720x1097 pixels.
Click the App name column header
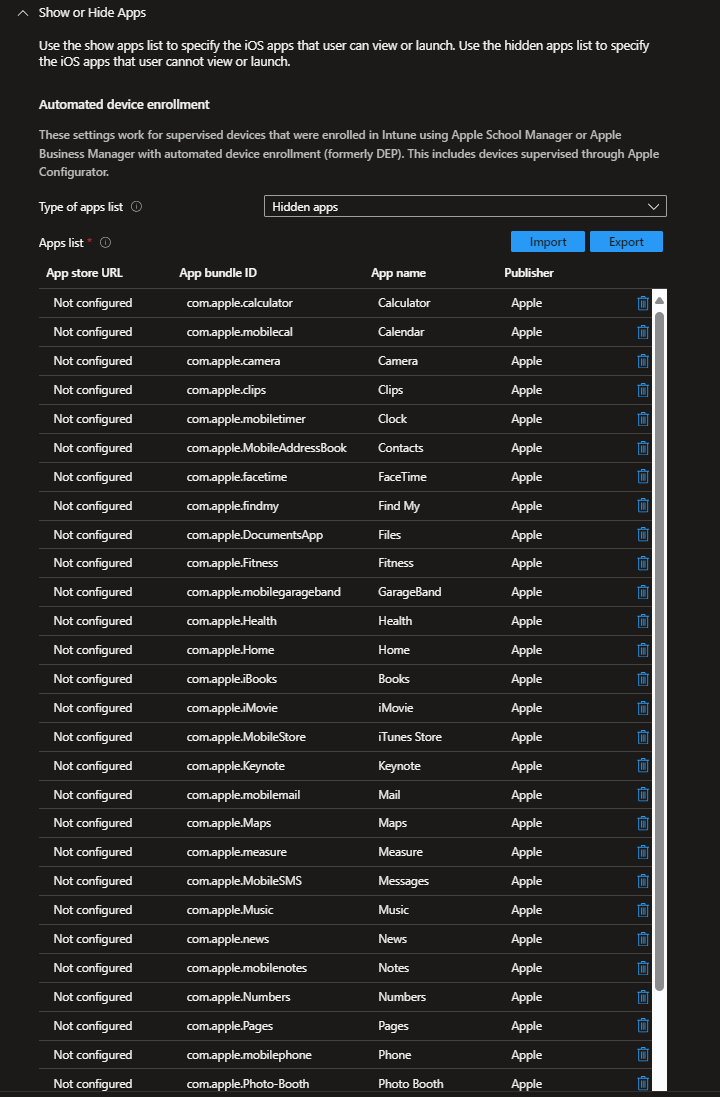click(x=398, y=273)
